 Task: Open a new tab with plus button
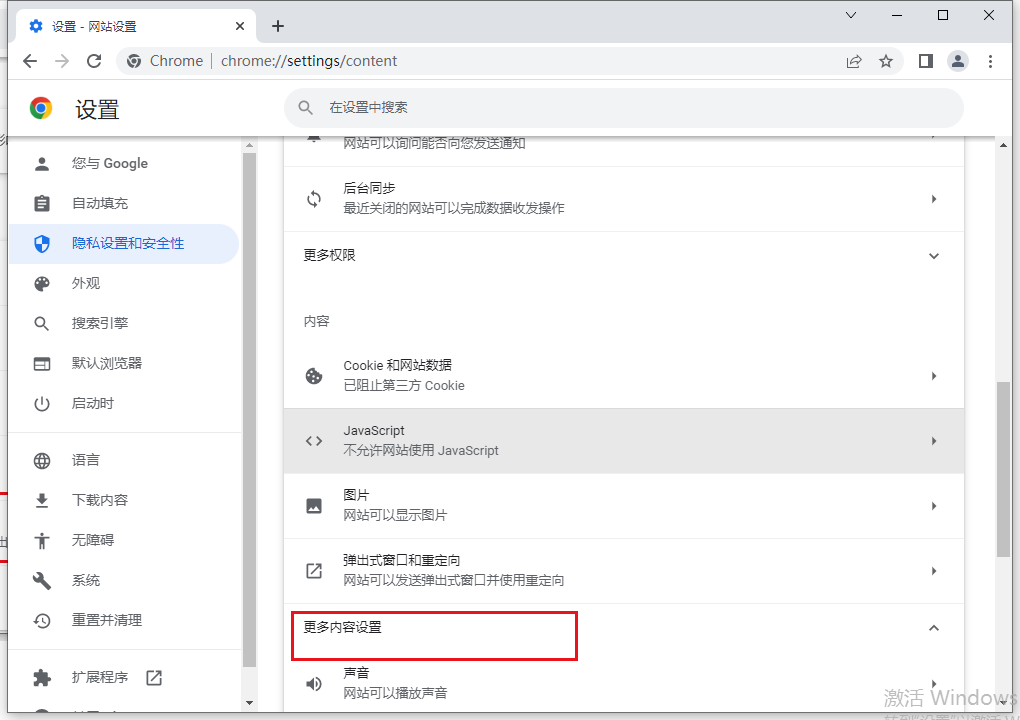(278, 26)
